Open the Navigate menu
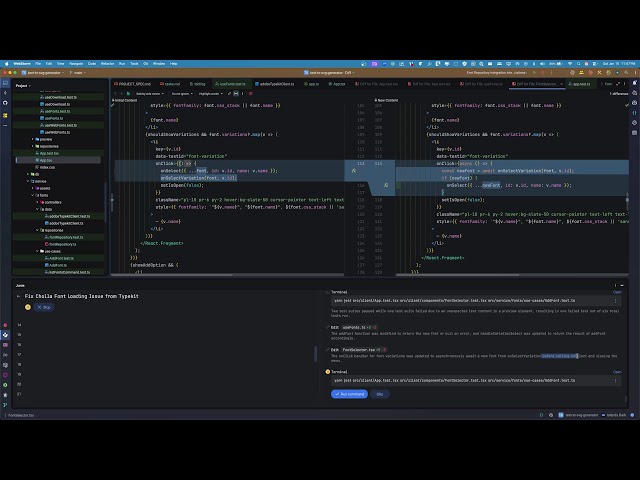This screenshot has width=640, height=480. pyautogui.click(x=76, y=64)
